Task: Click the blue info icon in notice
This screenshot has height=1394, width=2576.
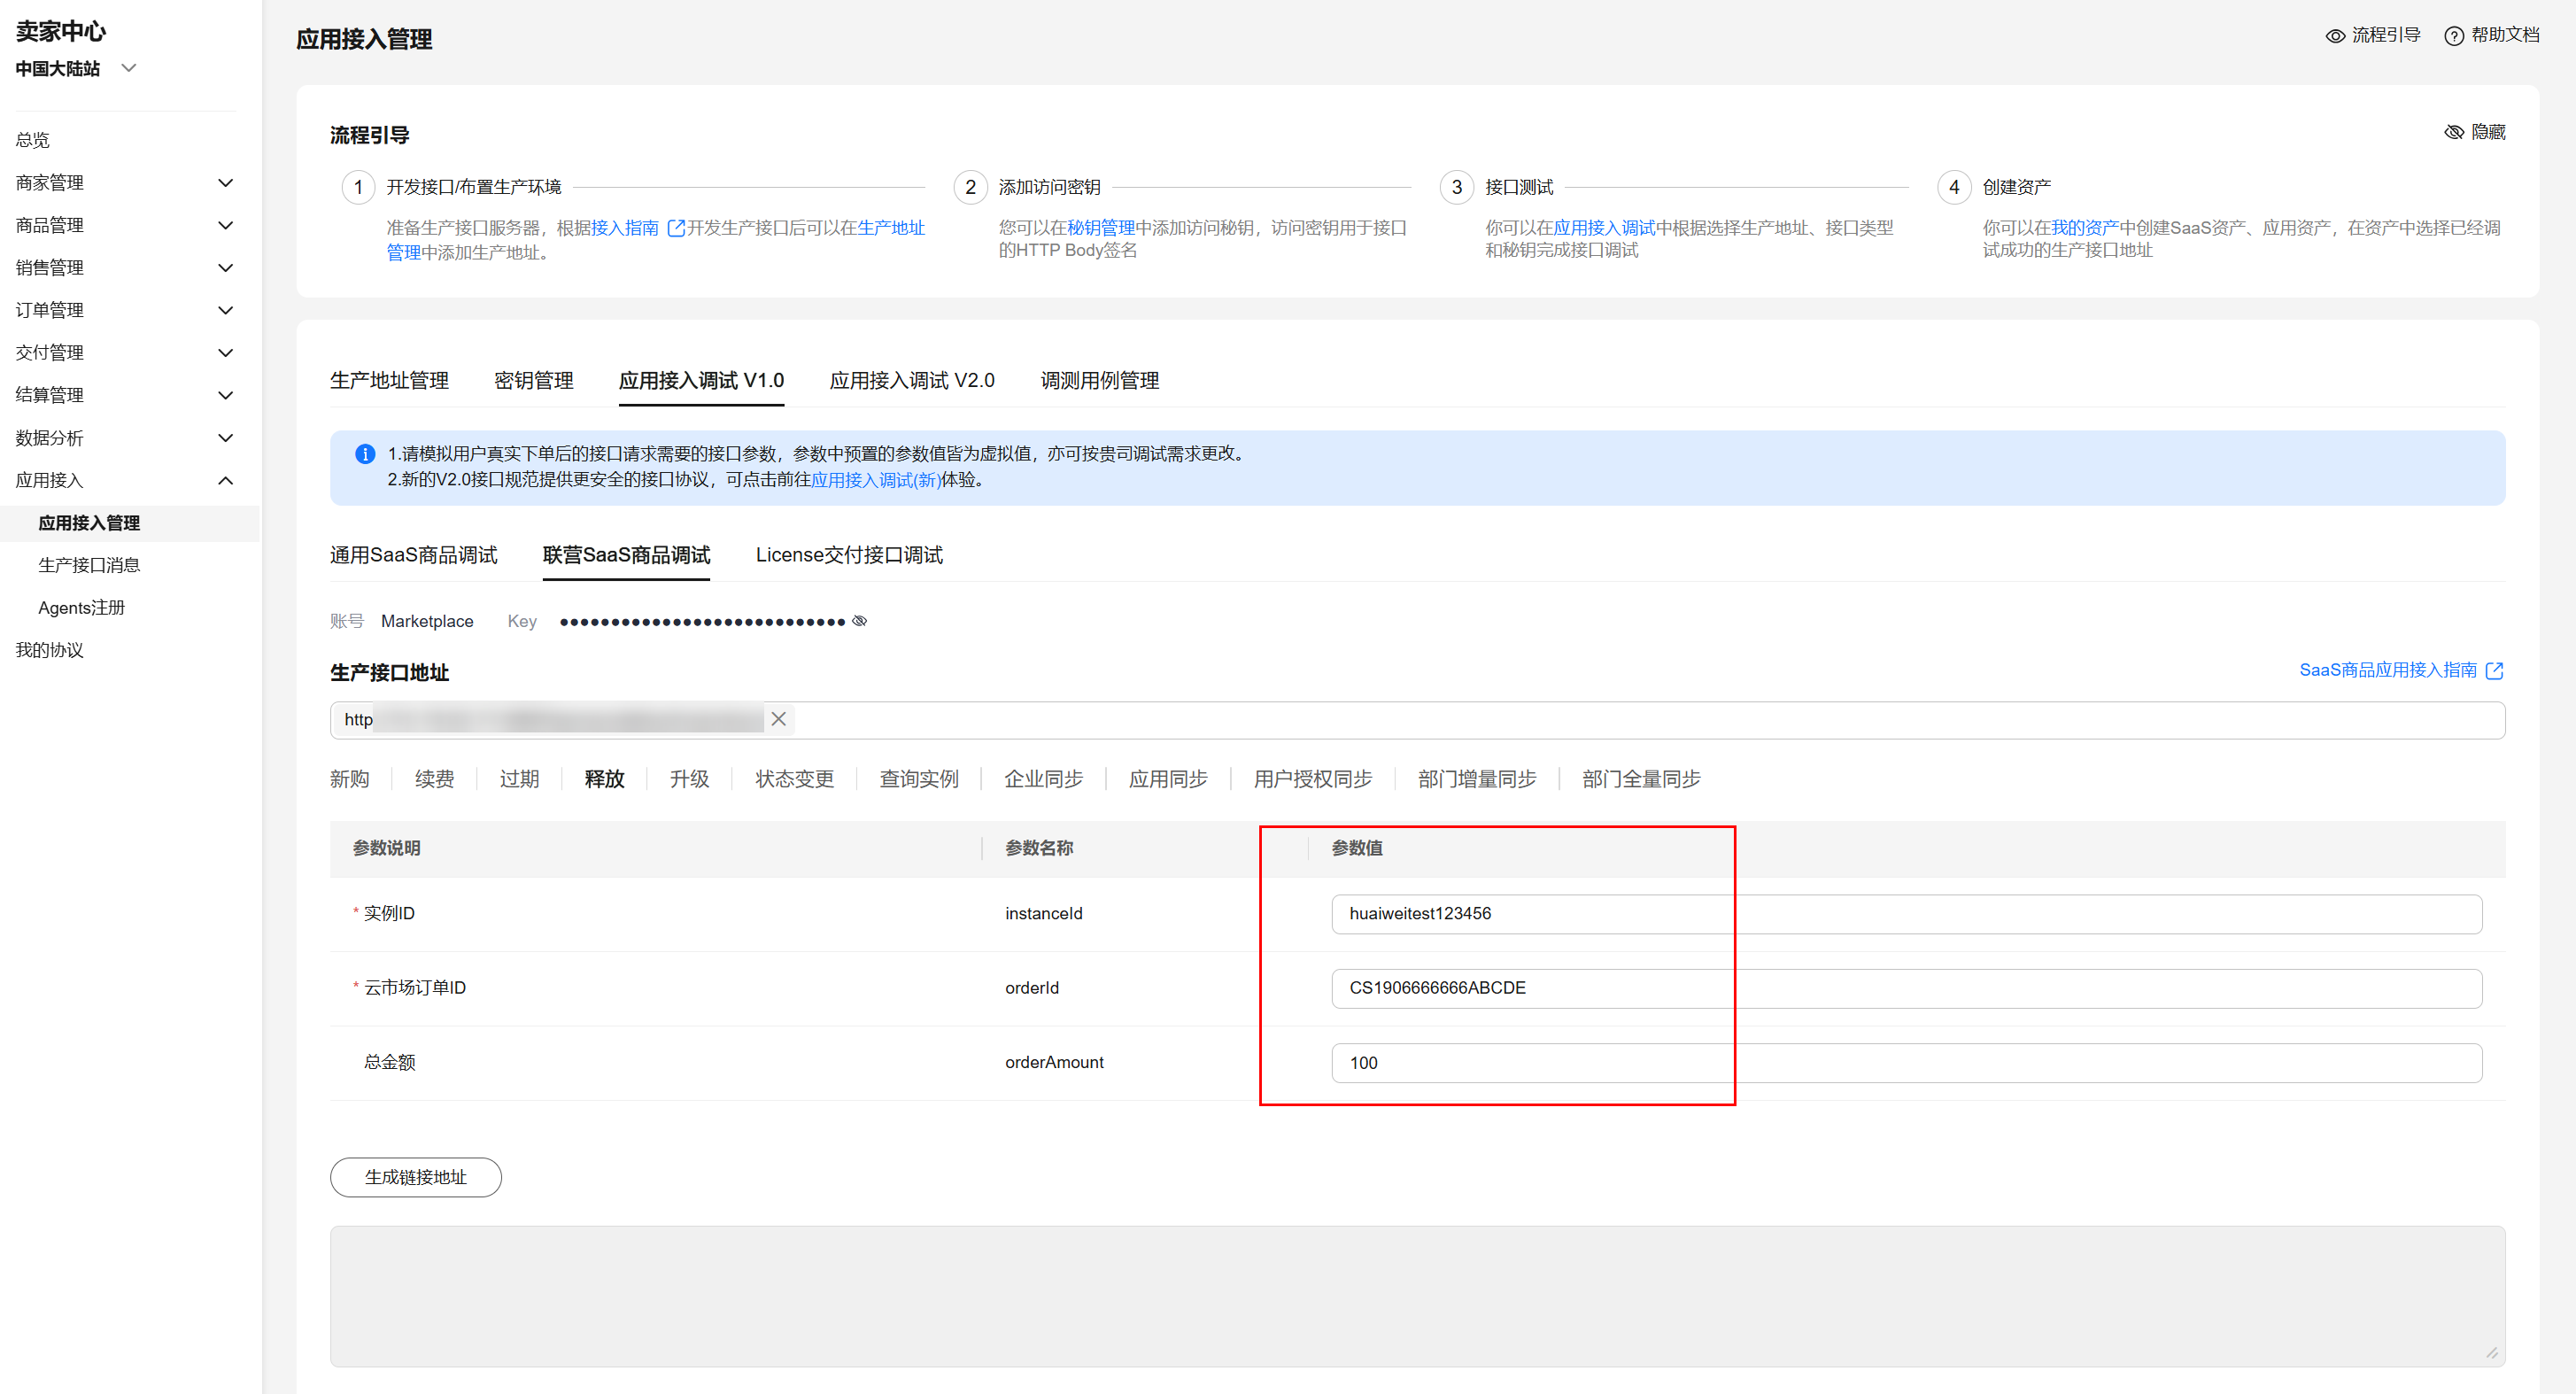Action: click(365, 454)
